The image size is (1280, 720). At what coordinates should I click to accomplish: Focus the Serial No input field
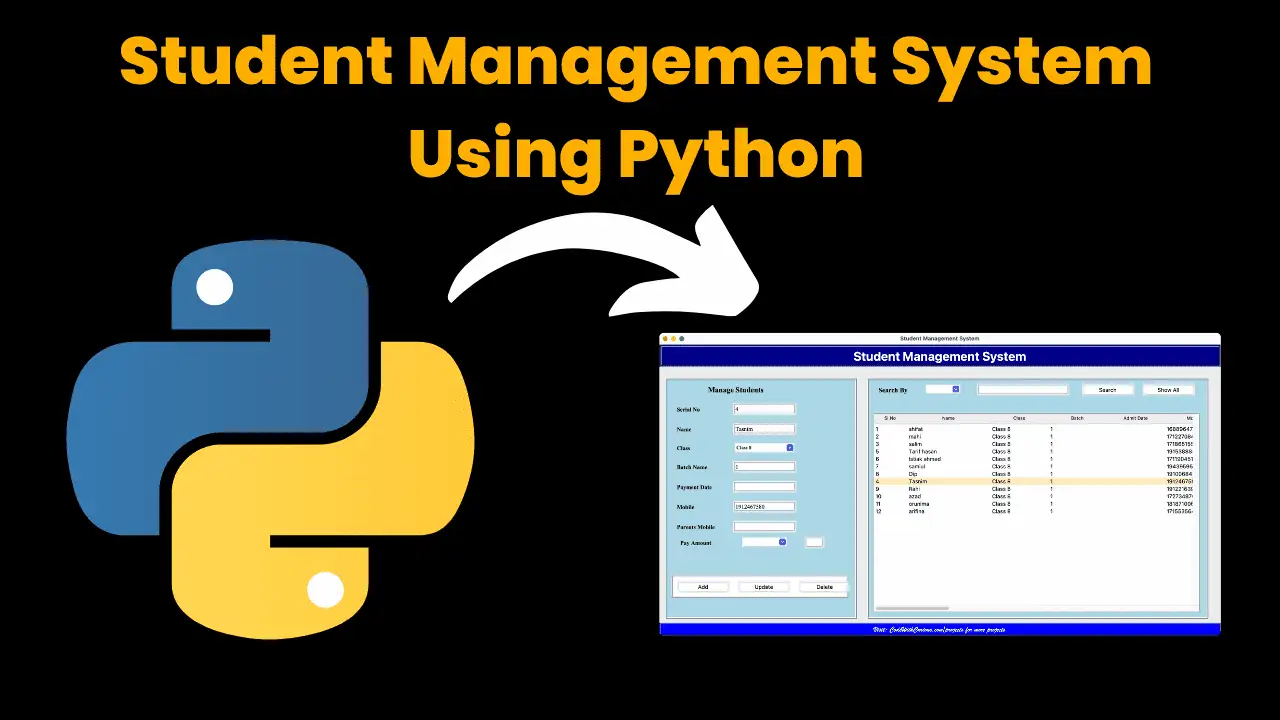764,409
